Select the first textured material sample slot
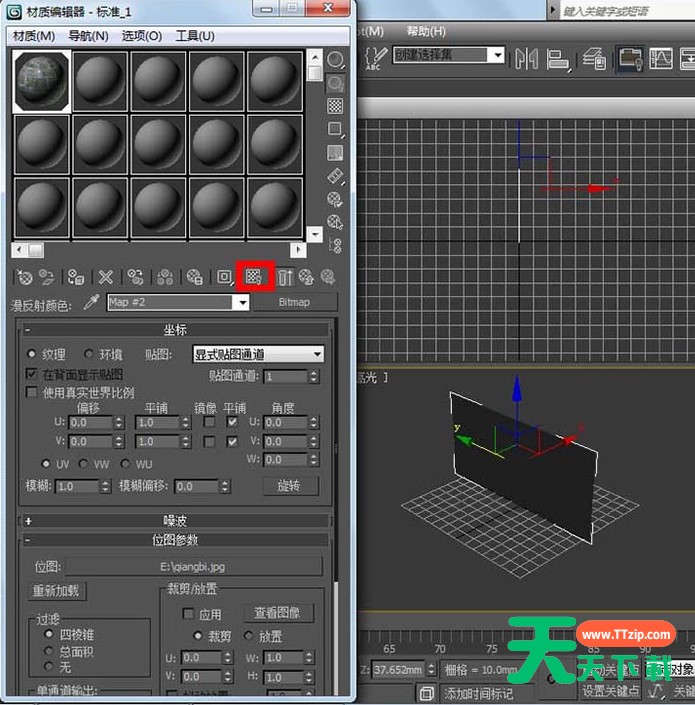This screenshot has height=705, width=695. click(x=42, y=81)
